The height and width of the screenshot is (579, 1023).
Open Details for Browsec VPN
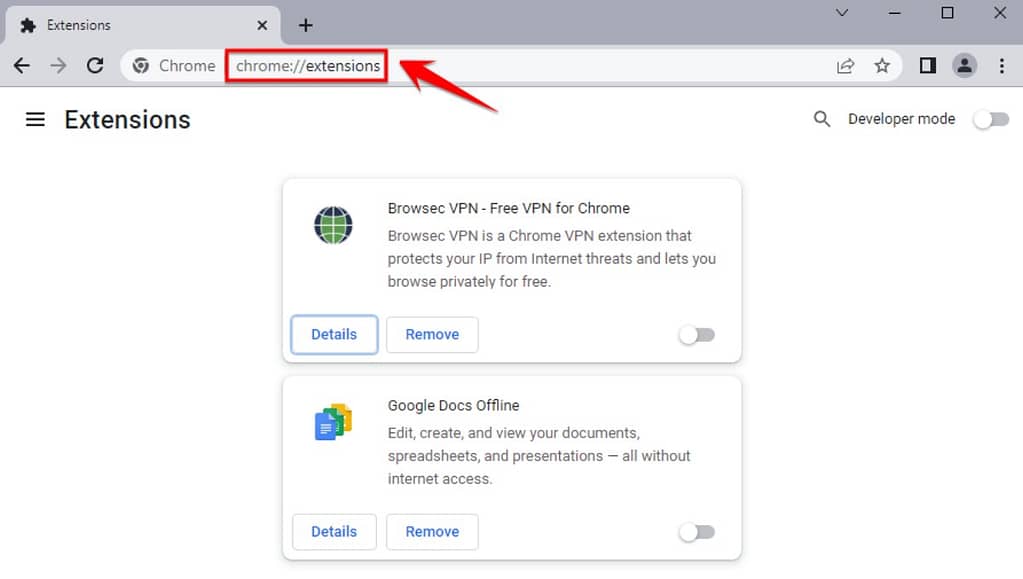point(334,334)
